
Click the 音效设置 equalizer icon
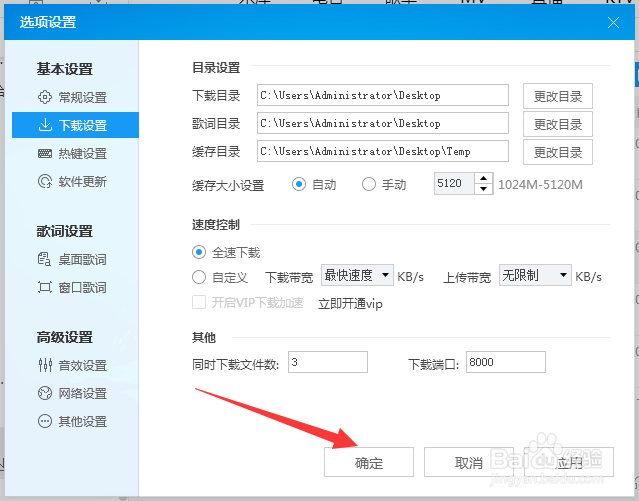pos(45,365)
